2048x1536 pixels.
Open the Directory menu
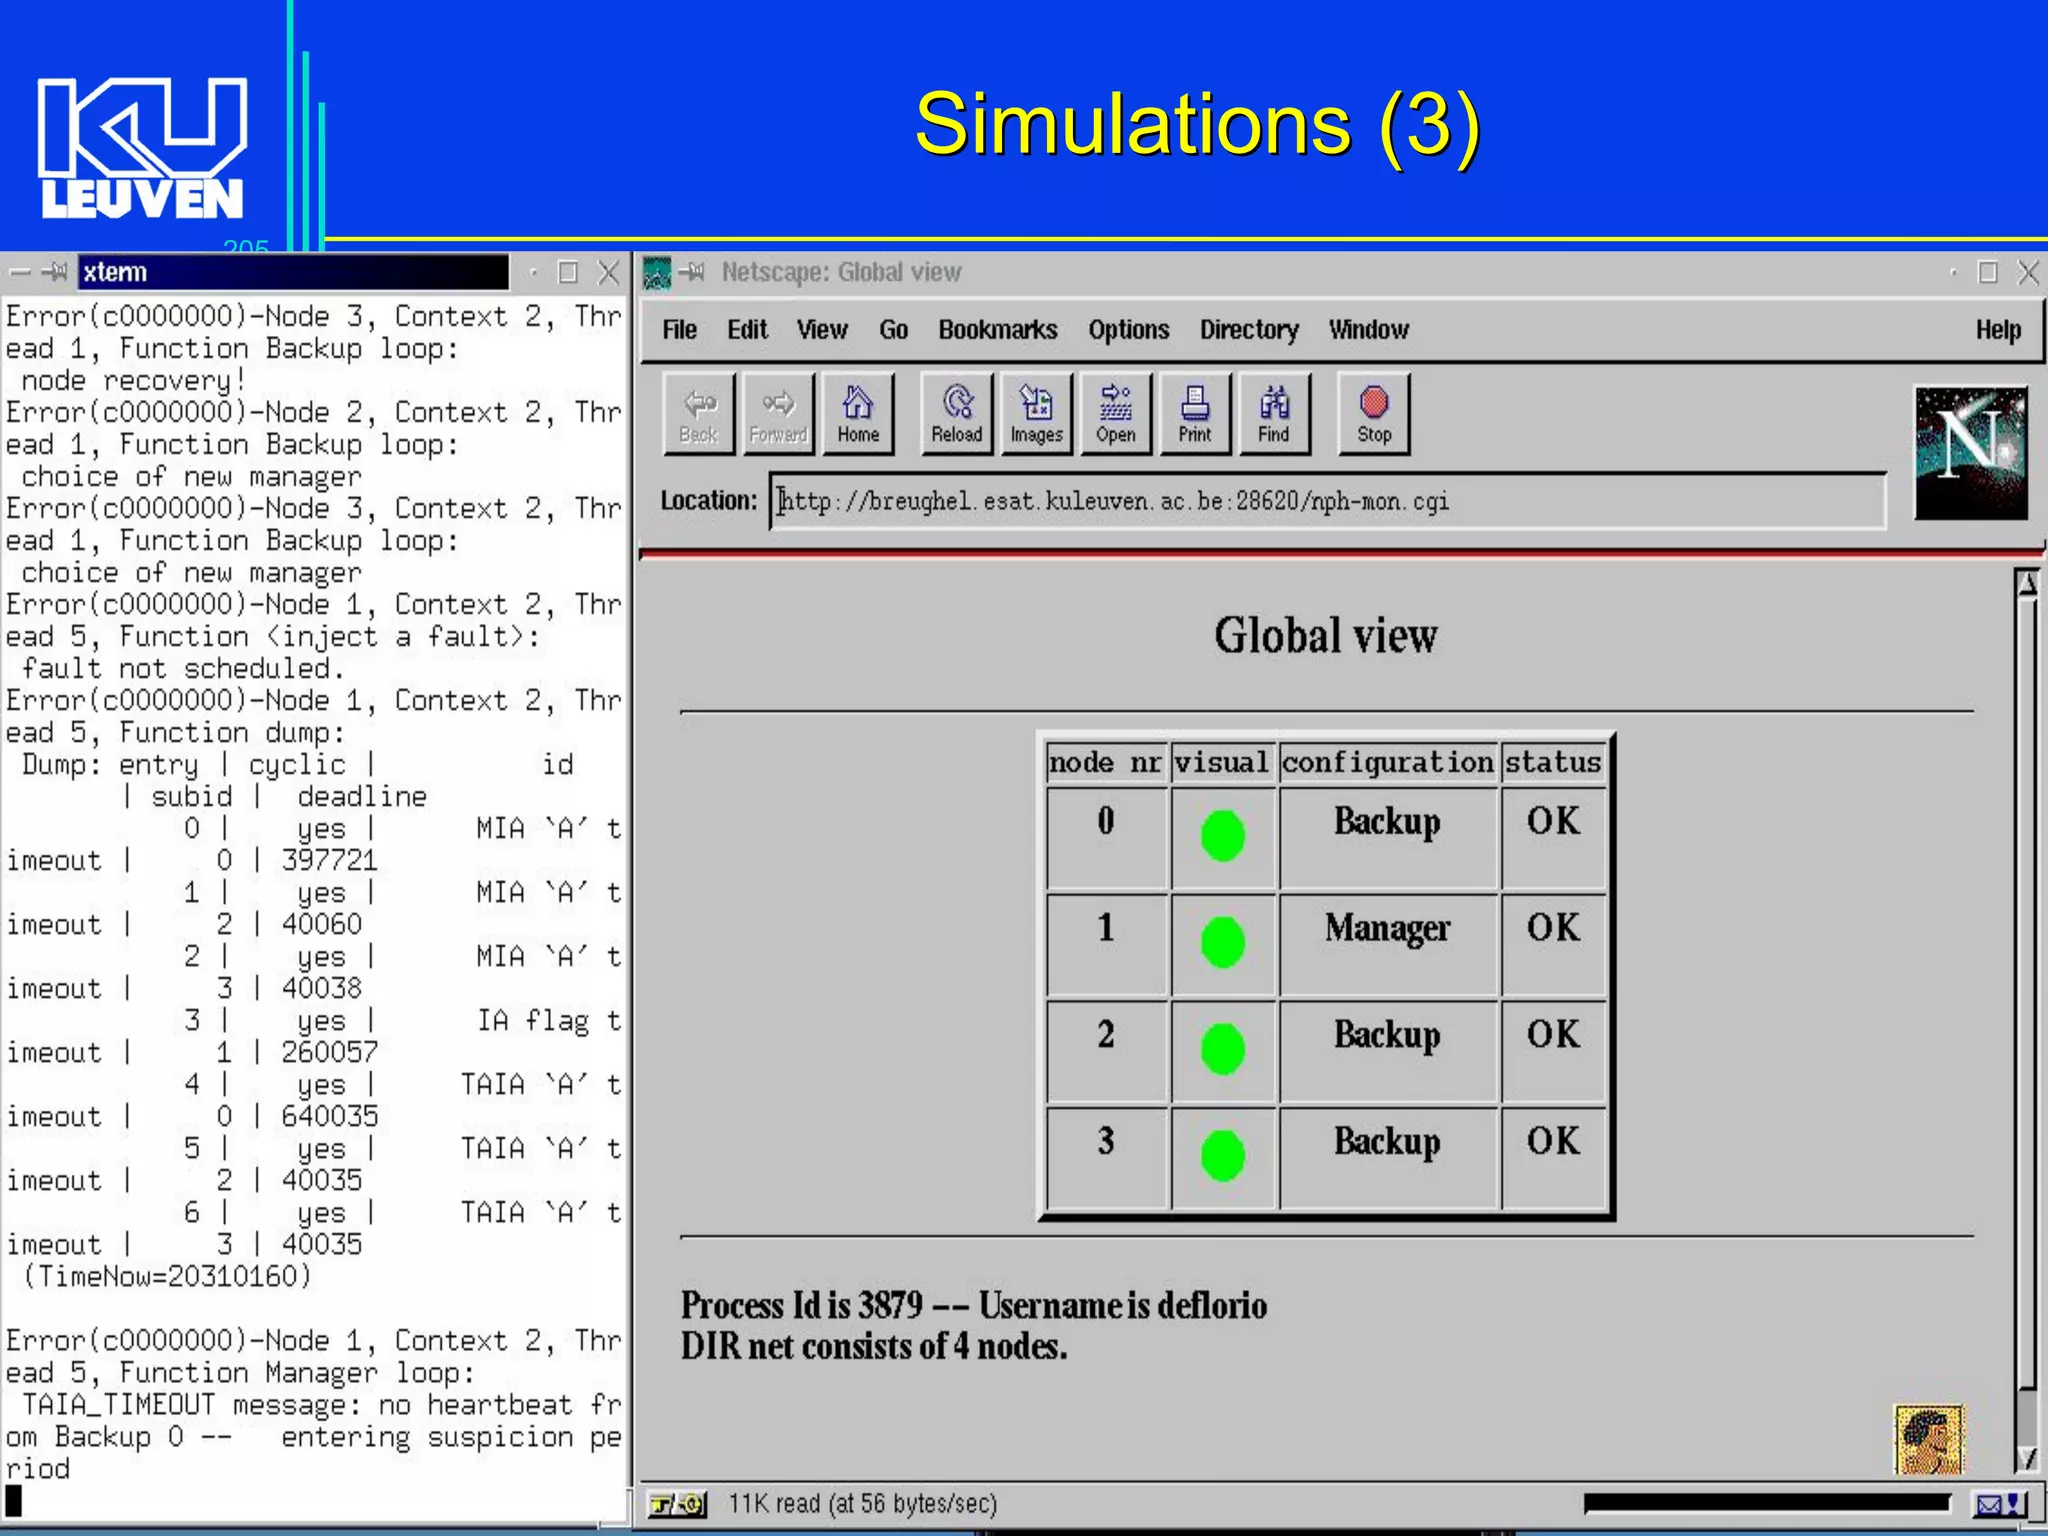click(1249, 330)
